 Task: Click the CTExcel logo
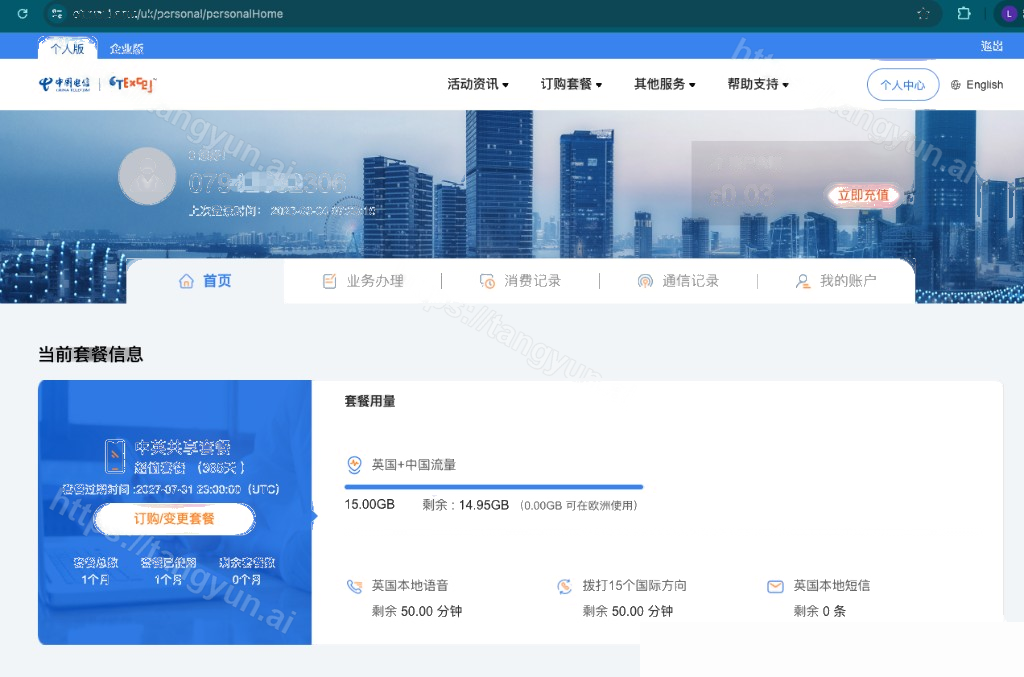[x=133, y=84]
